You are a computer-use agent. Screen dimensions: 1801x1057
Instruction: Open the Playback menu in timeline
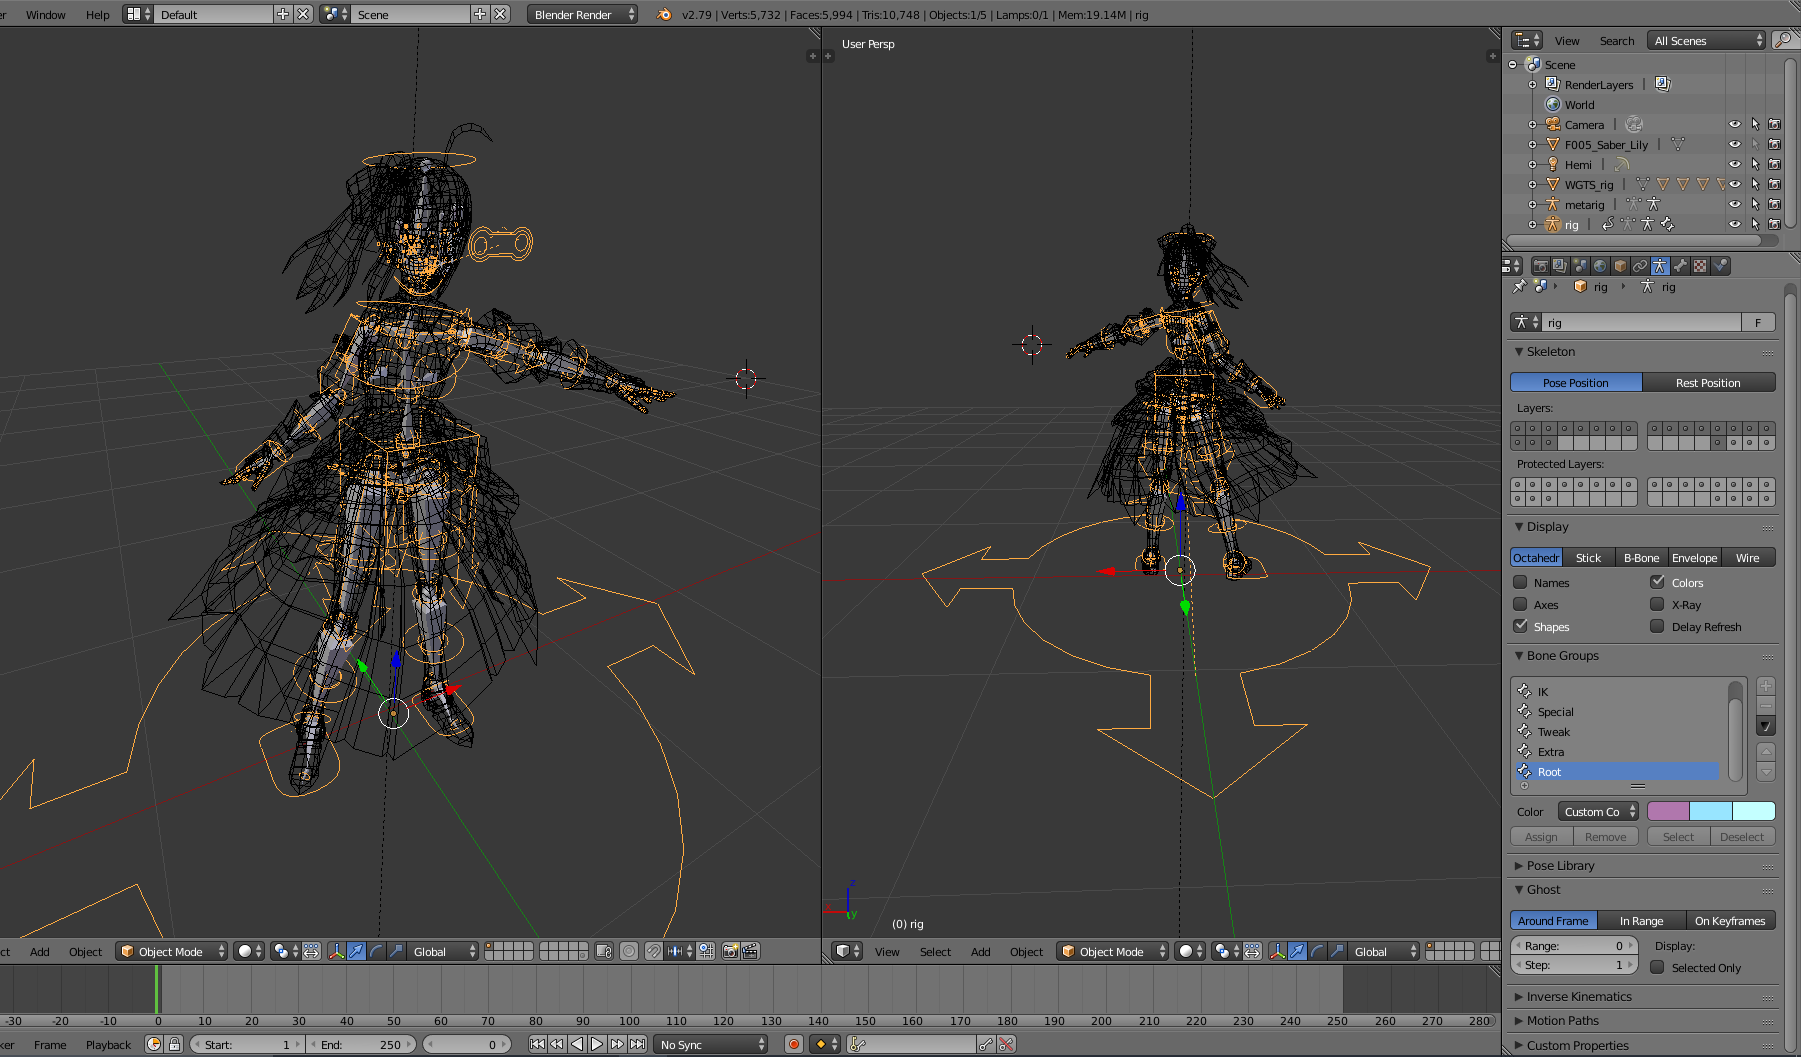[x=108, y=1045]
